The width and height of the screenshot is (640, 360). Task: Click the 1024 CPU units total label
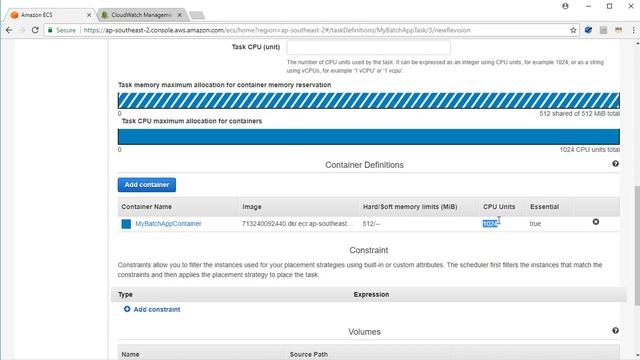click(x=589, y=150)
